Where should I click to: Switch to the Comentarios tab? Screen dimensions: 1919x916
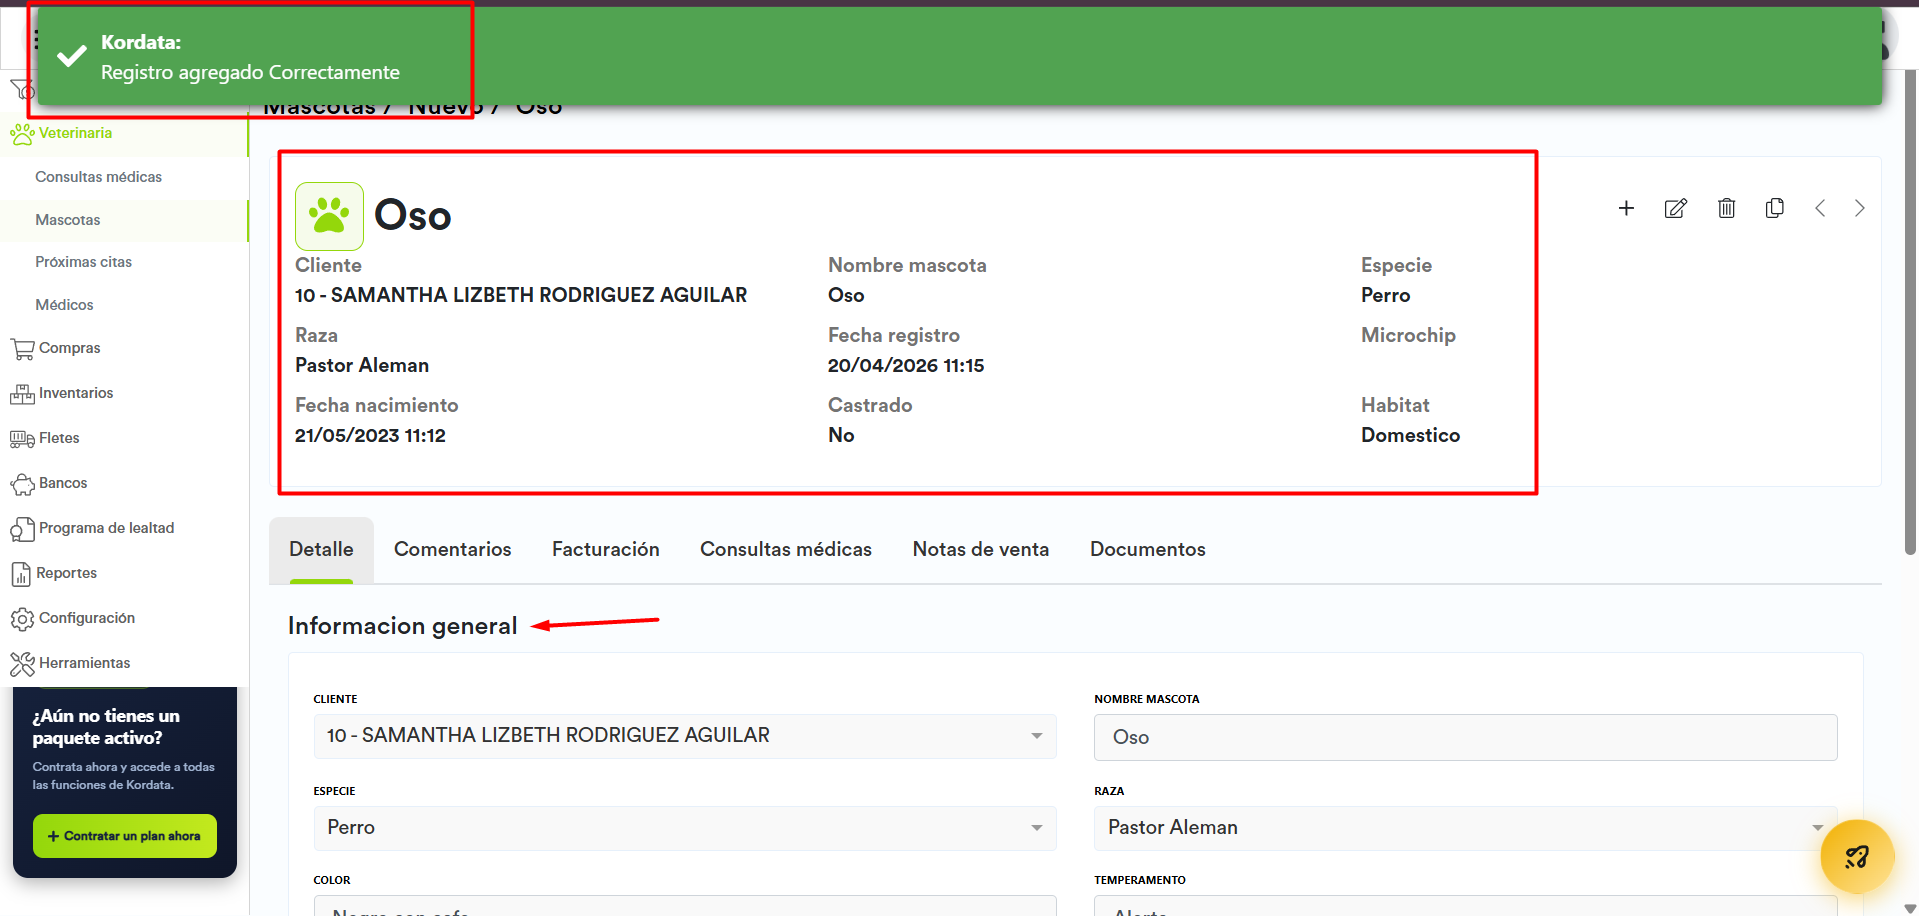[452, 549]
